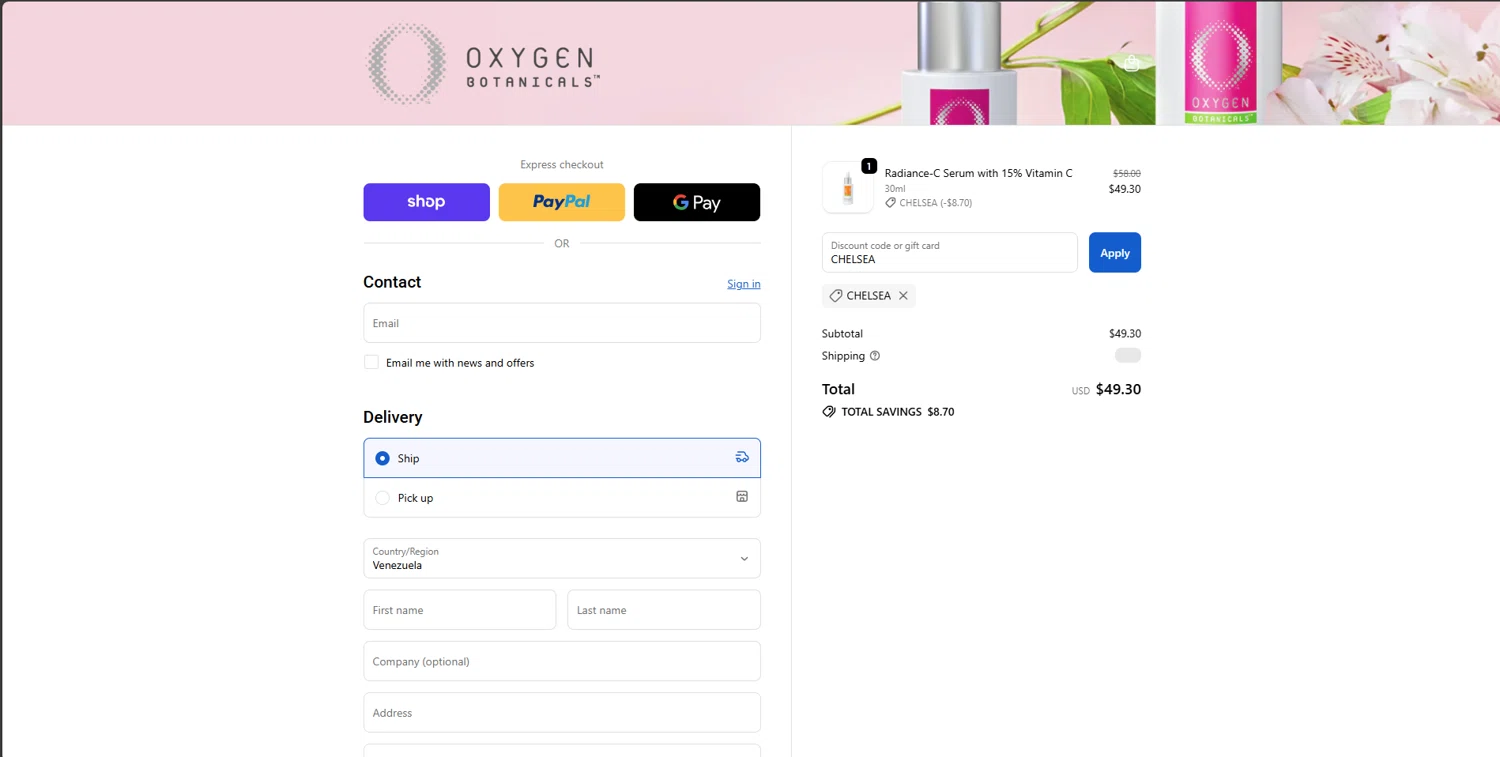Follow the Sign in link
Image resolution: width=1500 pixels, height=757 pixels.
coord(744,284)
